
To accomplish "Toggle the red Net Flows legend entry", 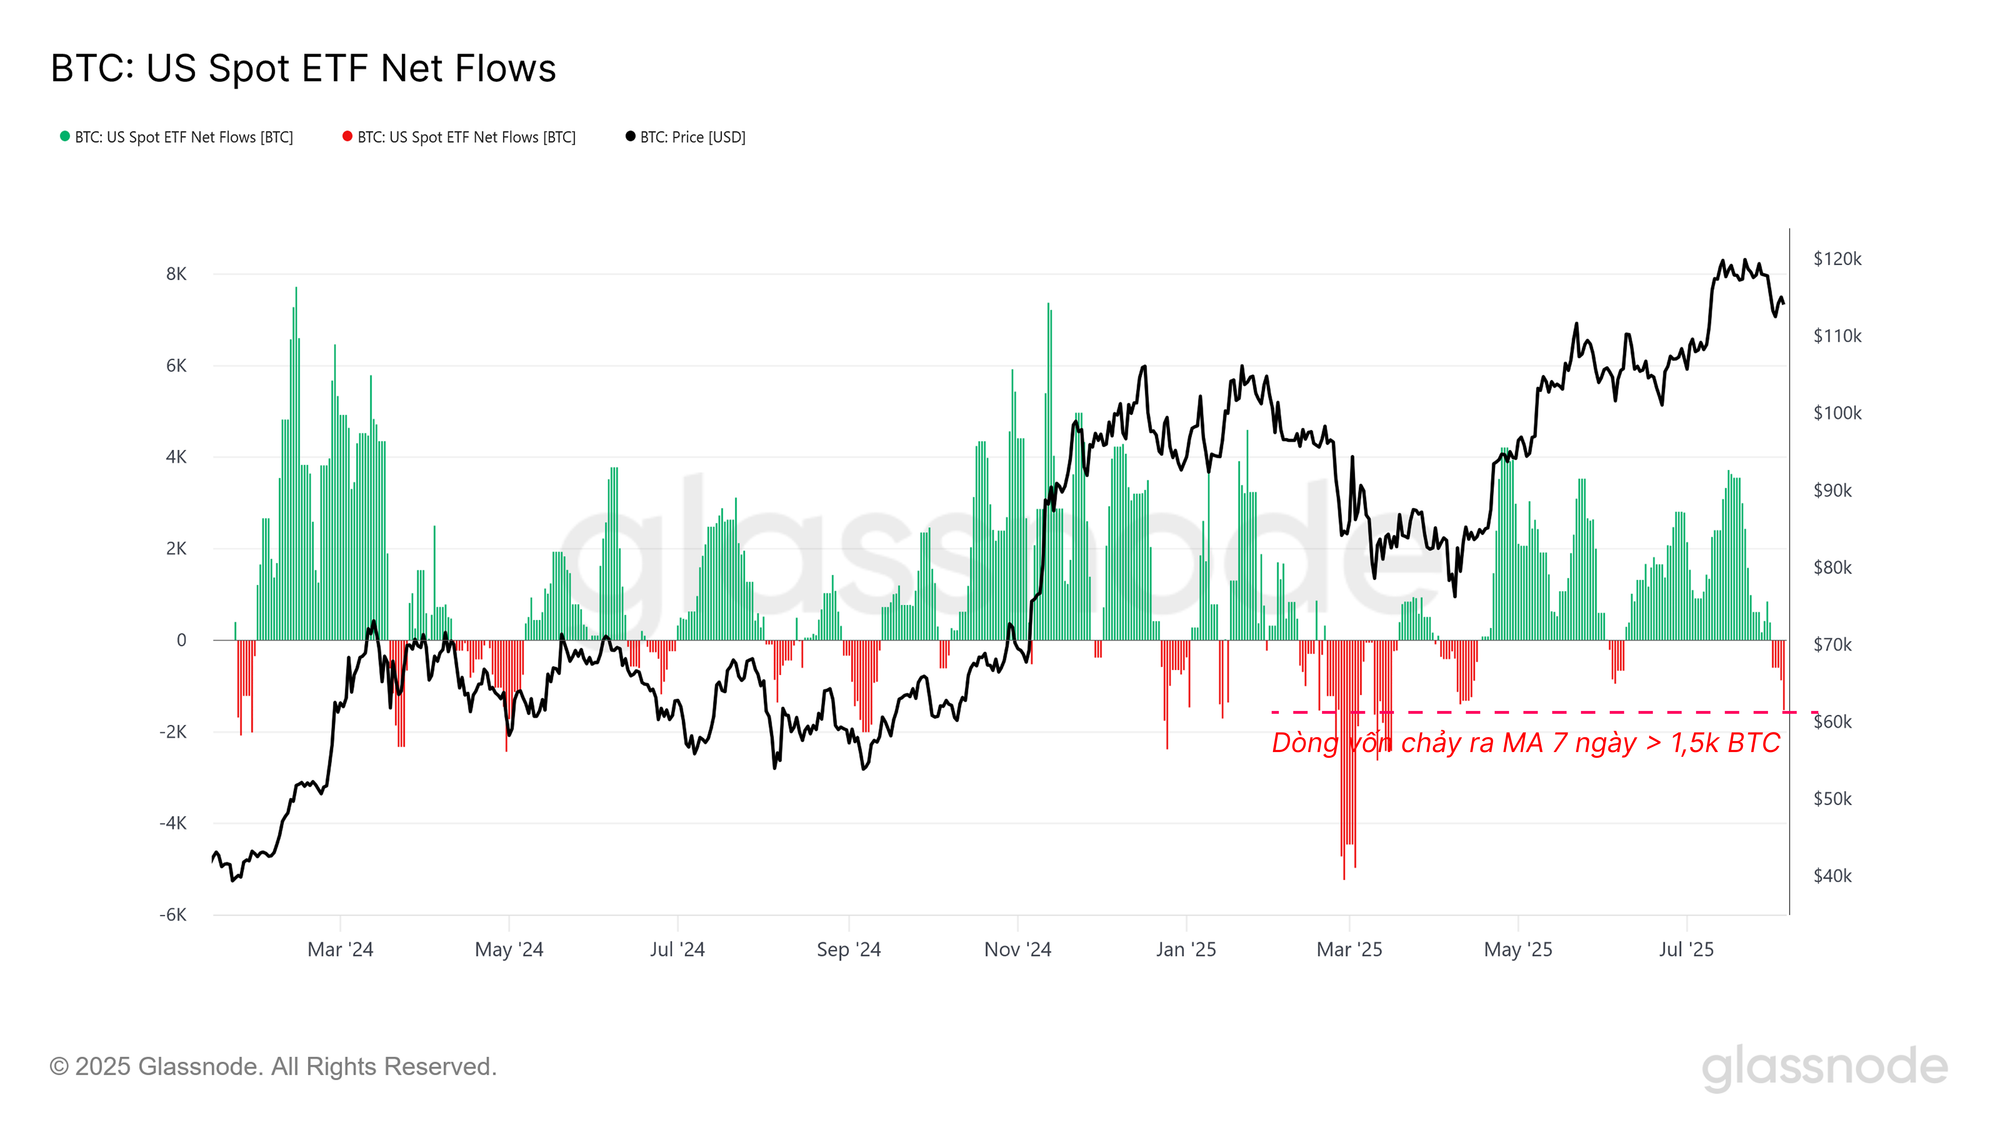I will [467, 137].
